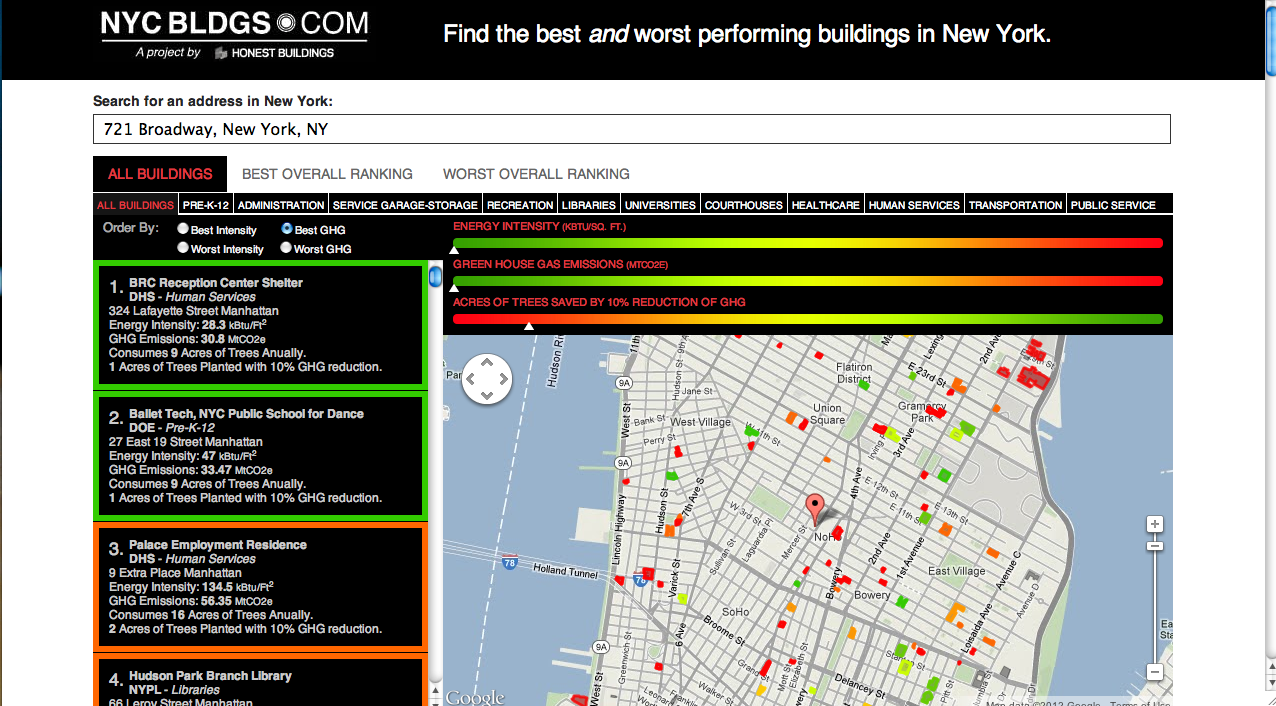The width and height of the screenshot is (1276, 706).
Task: Pan the map right with the arrow control
Action: pos(503,379)
